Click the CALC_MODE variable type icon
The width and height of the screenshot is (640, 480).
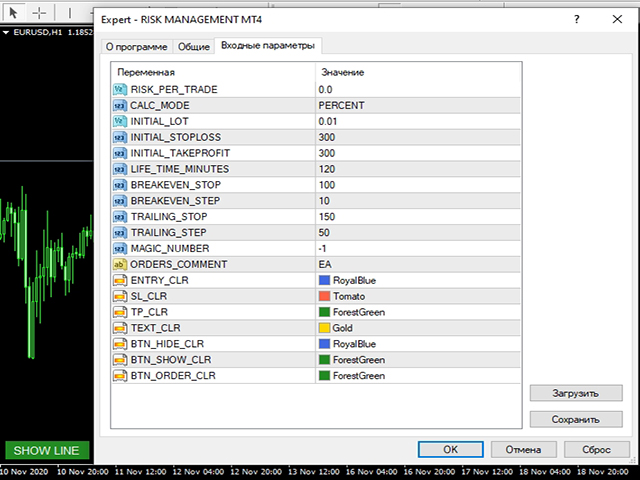pyautogui.click(x=120, y=105)
